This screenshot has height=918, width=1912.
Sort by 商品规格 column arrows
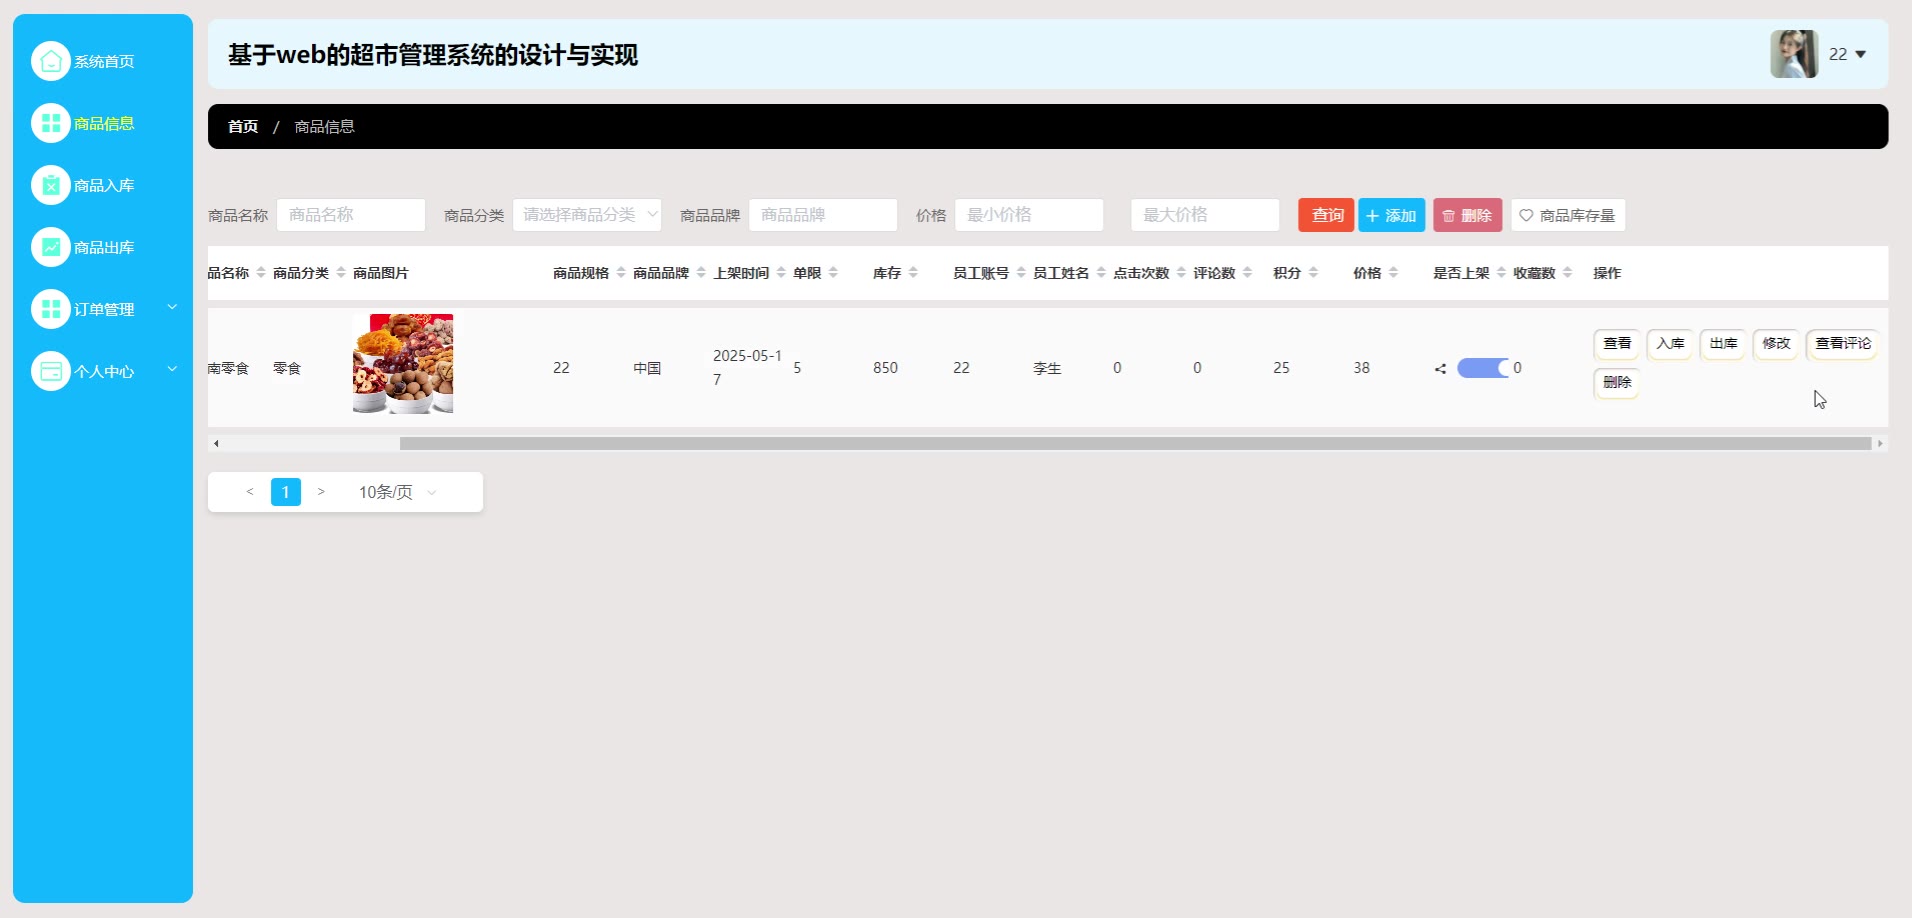621,273
